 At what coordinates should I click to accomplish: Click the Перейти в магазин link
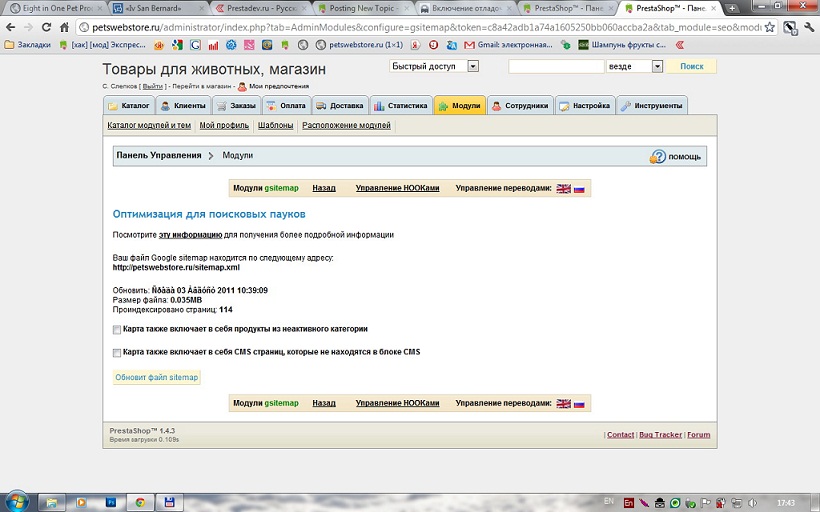pyautogui.click(x=202, y=86)
